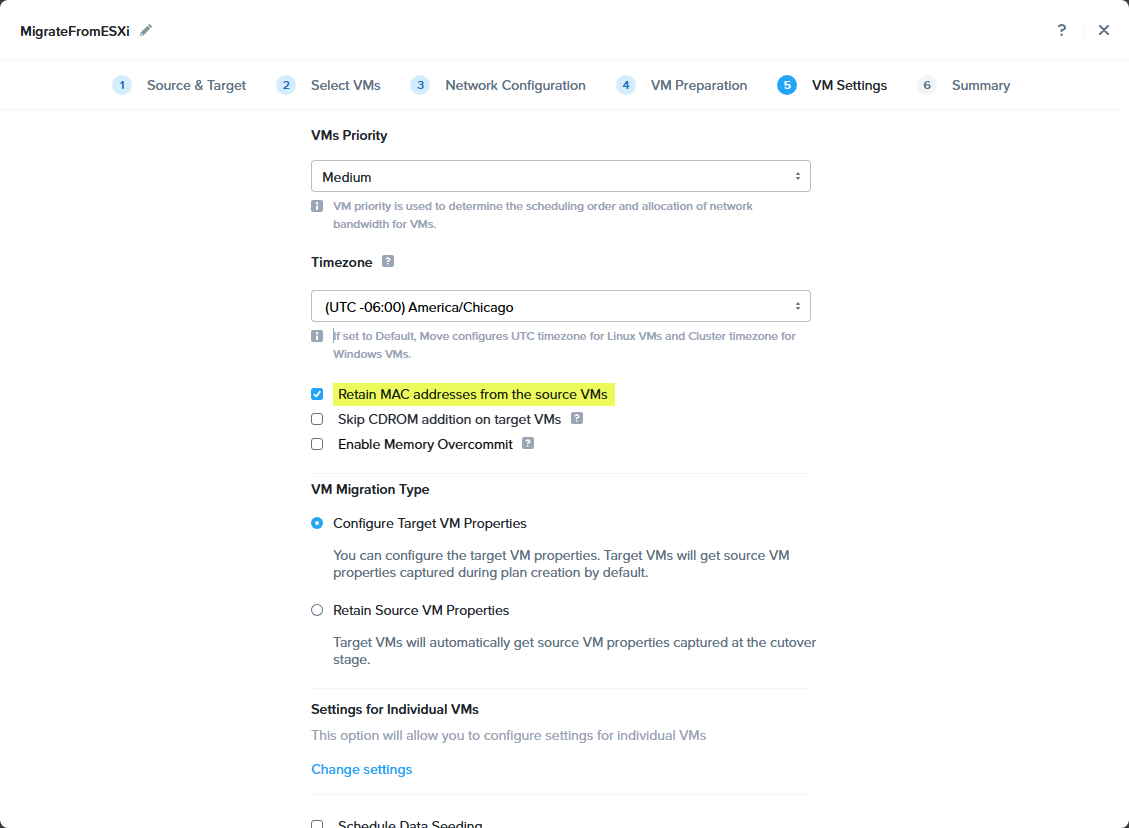This screenshot has height=828, width=1129.
Task: Uncheck Retain MAC addresses from source VMs
Action: [x=317, y=394]
